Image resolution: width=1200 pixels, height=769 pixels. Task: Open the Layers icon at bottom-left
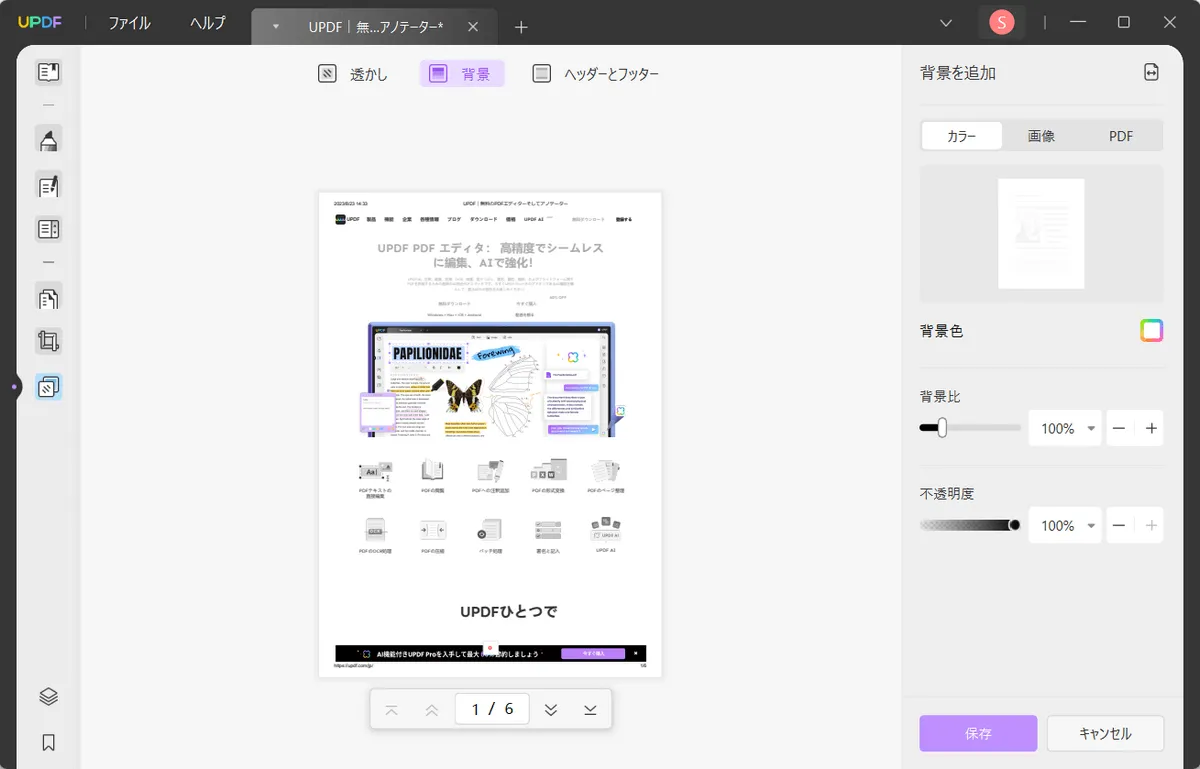coord(48,697)
